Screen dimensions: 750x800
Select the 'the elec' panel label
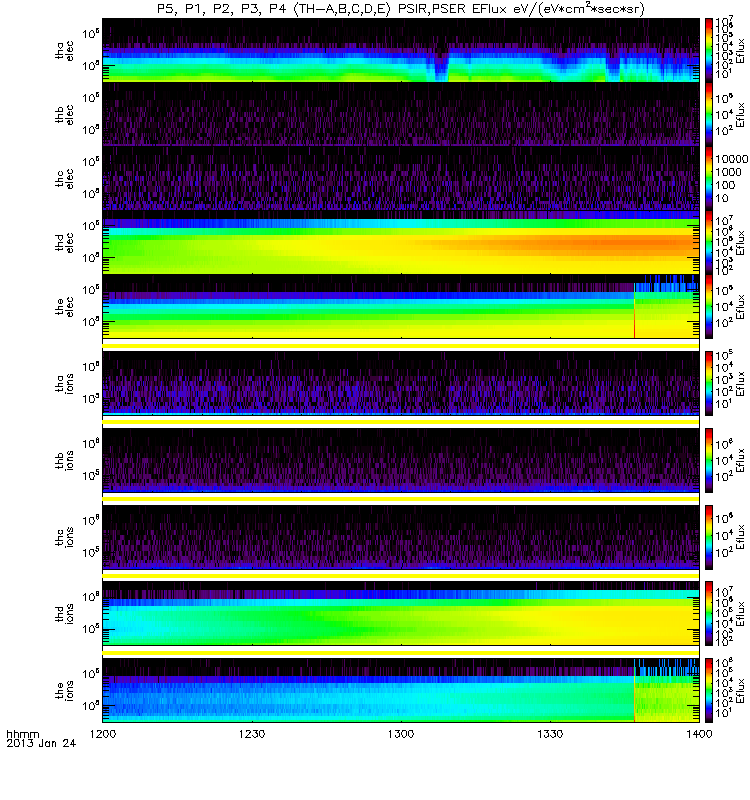(x=64, y=307)
